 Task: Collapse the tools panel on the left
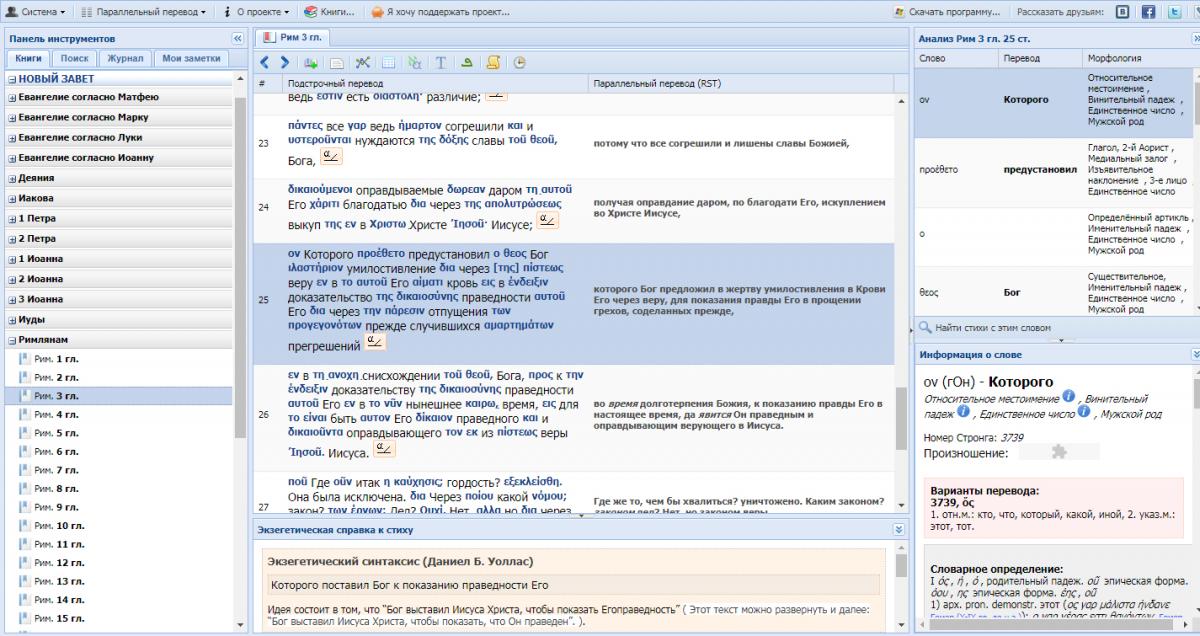coord(237,38)
